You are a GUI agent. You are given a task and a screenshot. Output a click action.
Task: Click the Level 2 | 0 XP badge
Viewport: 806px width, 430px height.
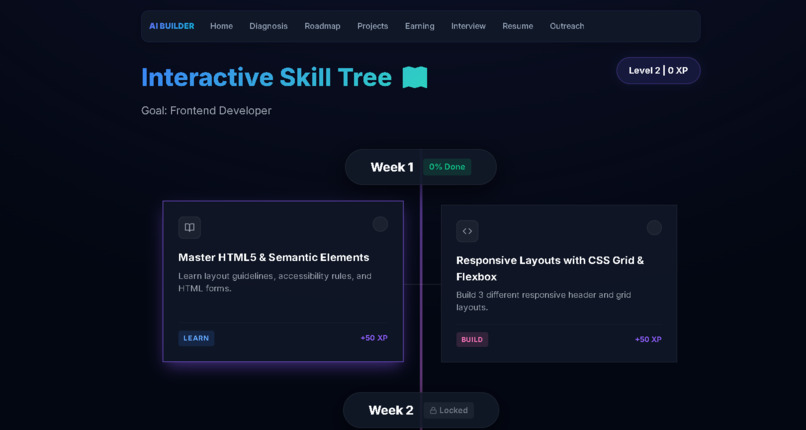point(658,71)
